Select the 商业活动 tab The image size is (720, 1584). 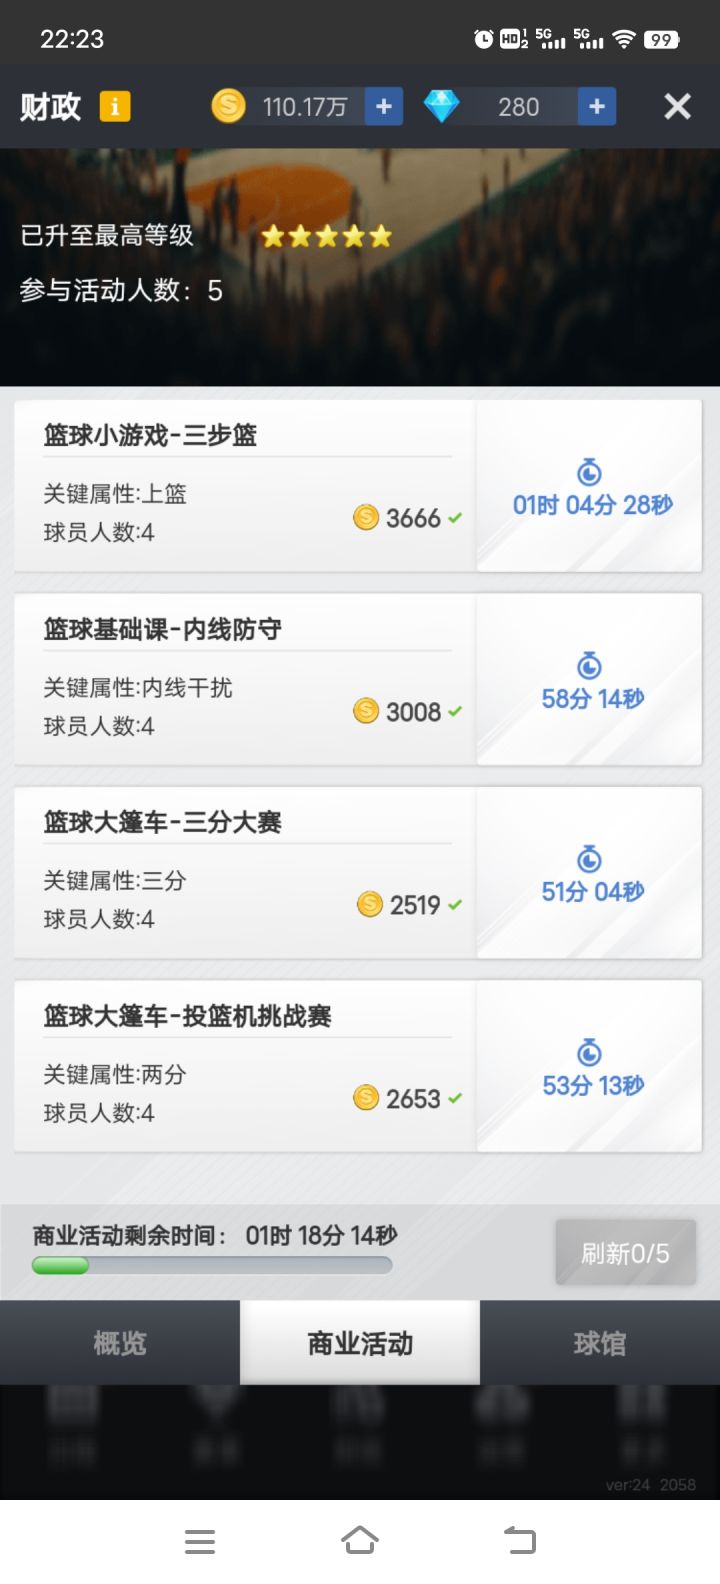coord(360,1343)
